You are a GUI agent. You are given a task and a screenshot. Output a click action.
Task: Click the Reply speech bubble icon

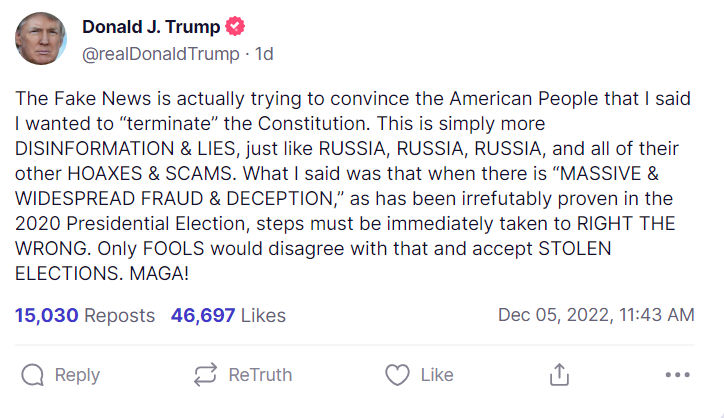[x=33, y=375]
